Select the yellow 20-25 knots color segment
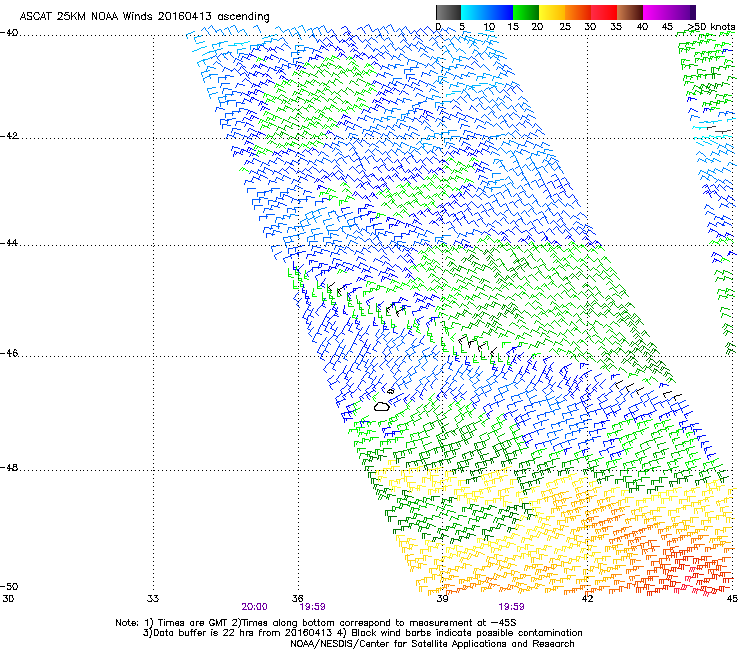This screenshot has width=740, height=650. [552, 12]
